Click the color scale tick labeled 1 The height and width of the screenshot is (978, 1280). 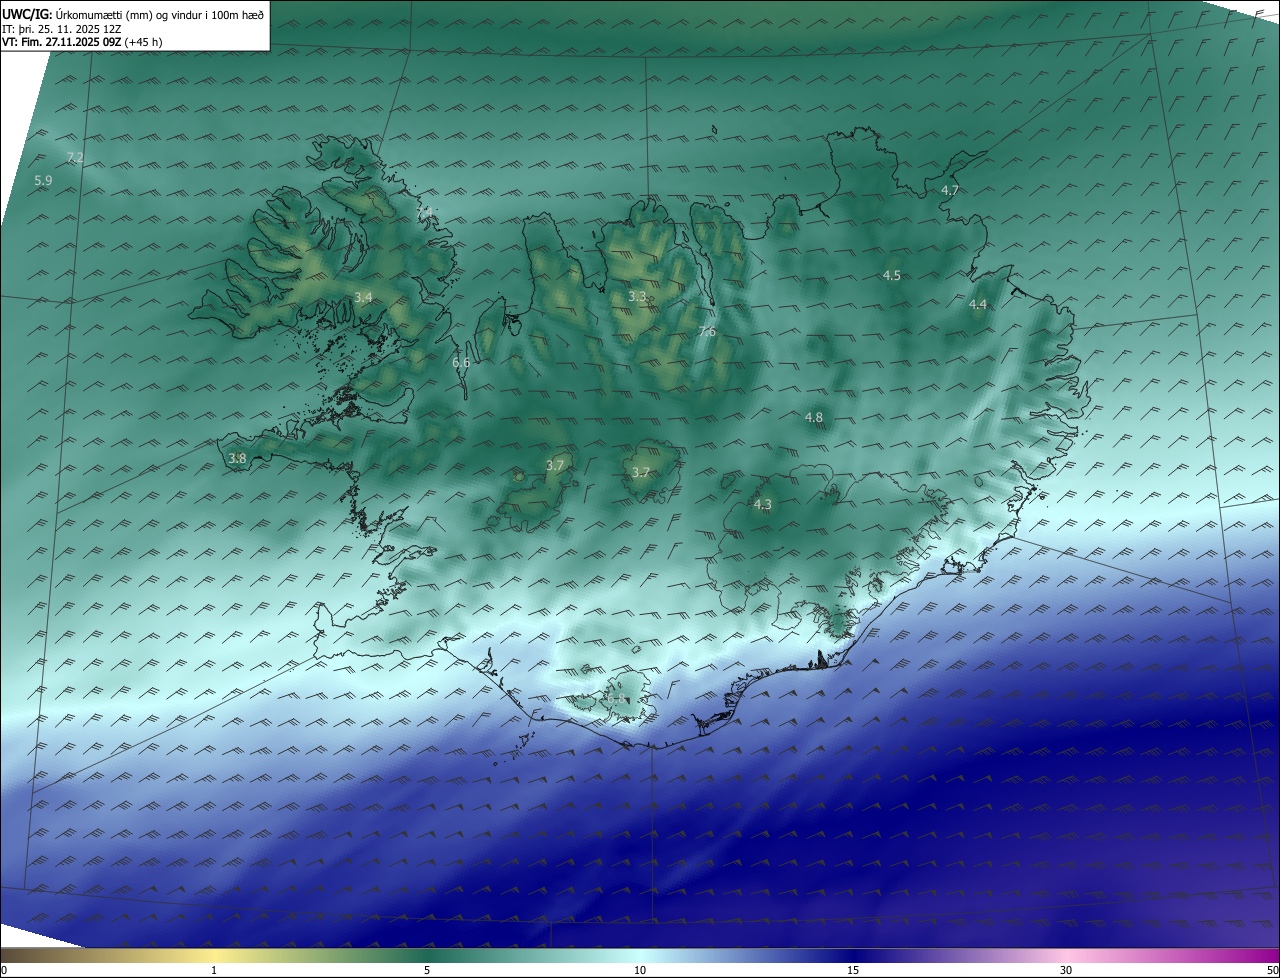[214, 970]
